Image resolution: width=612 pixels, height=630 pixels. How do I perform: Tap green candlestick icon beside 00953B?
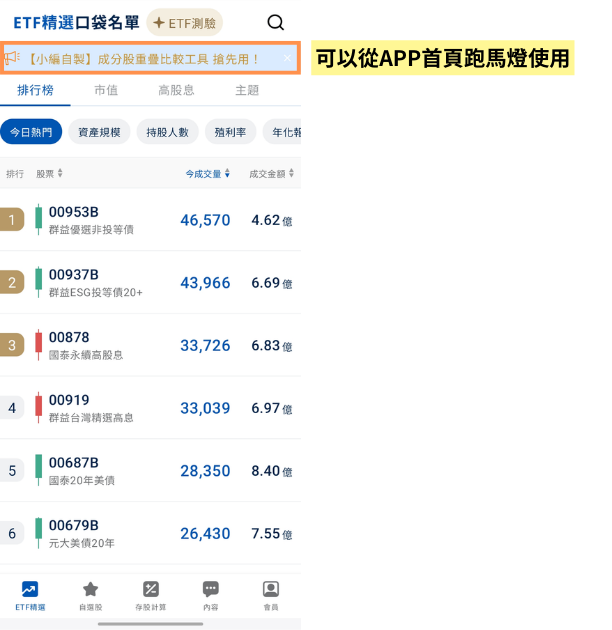coord(39,219)
